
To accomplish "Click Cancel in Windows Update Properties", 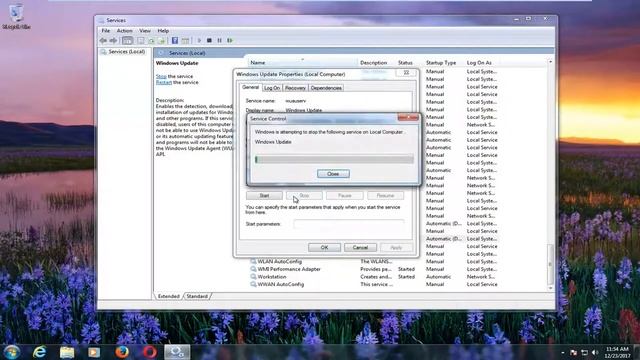I will [360, 247].
